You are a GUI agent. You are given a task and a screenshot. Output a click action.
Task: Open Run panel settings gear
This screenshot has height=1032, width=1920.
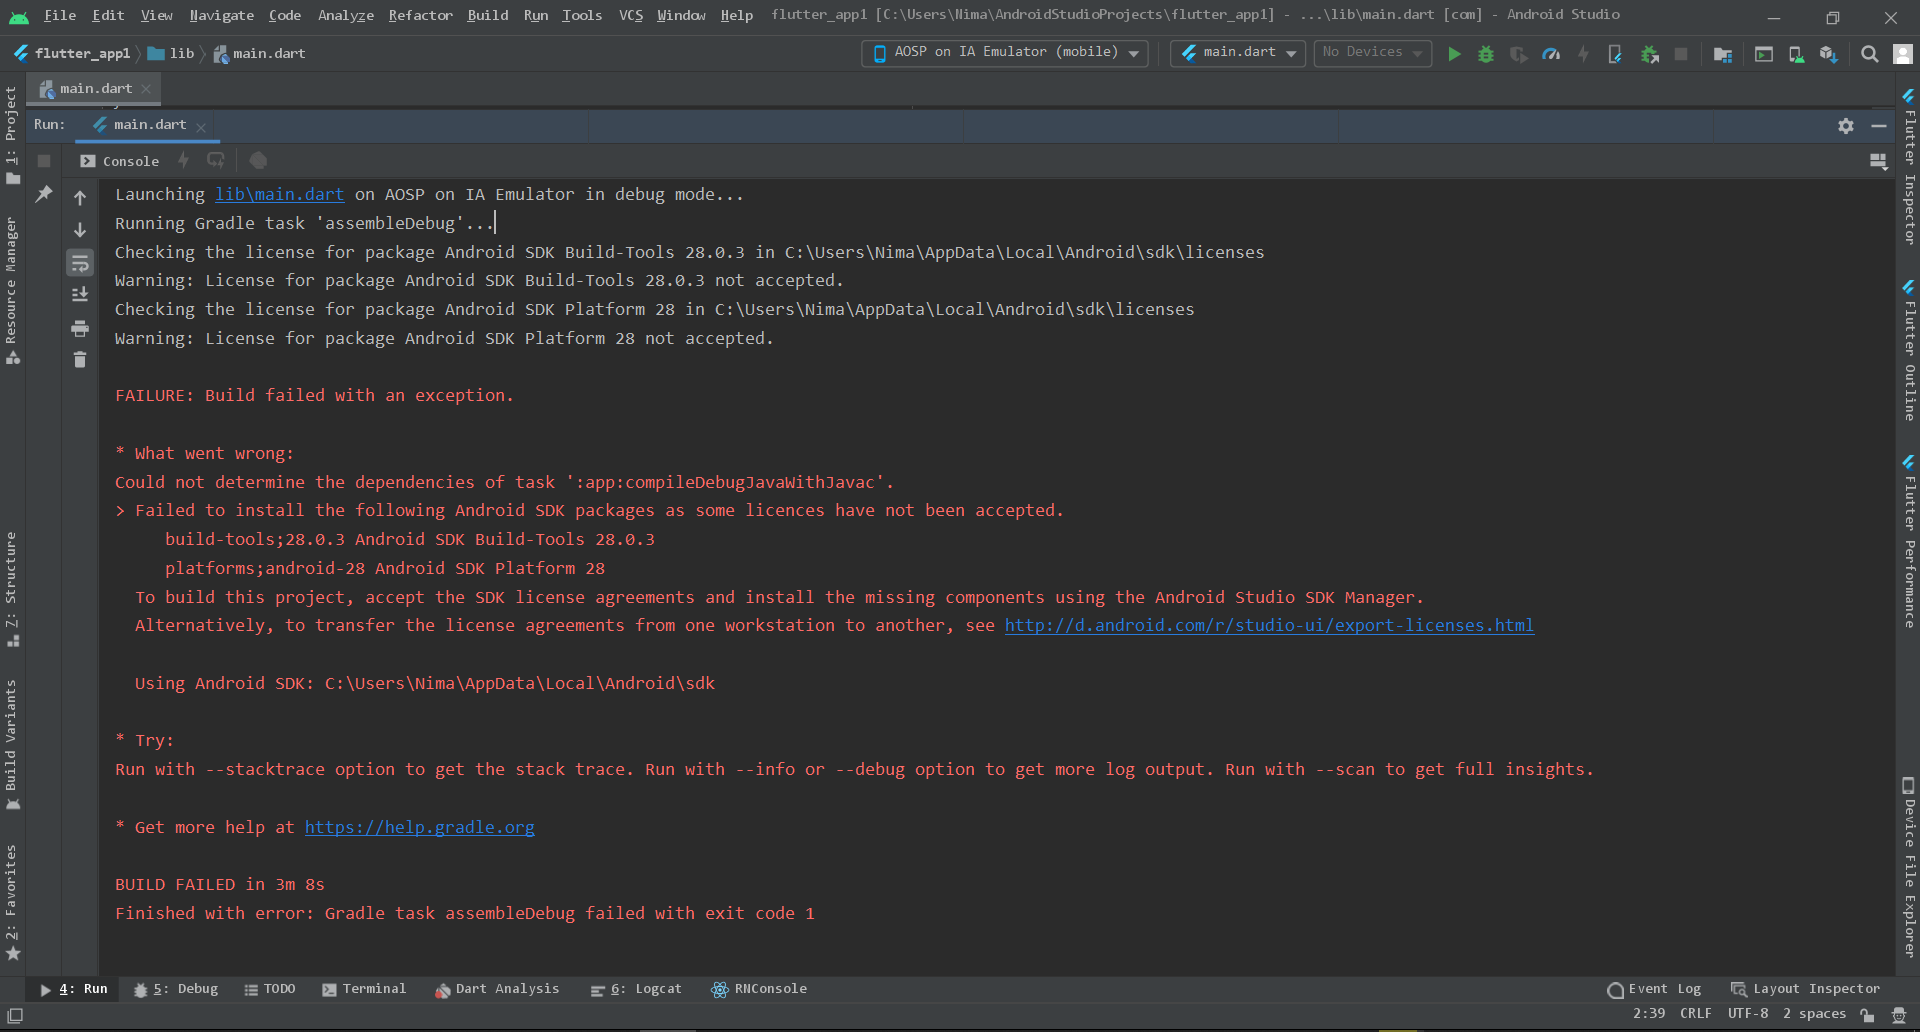(1846, 125)
